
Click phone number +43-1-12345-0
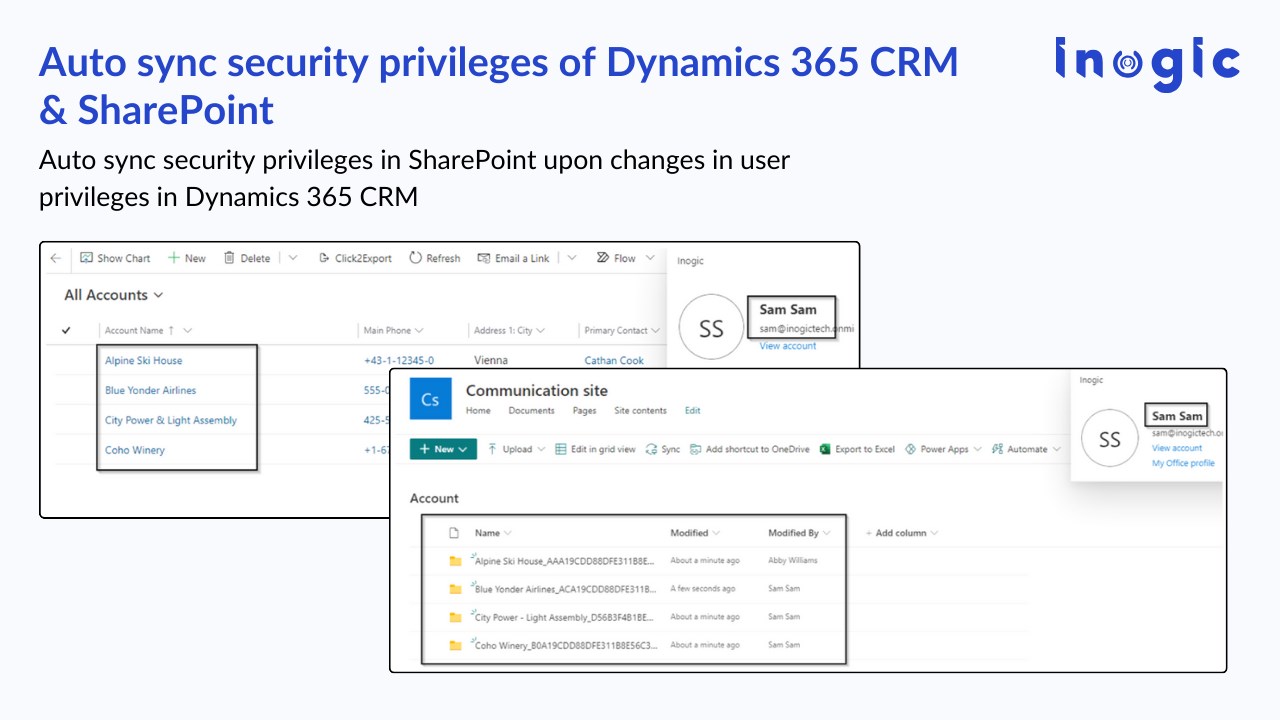point(399,360)
